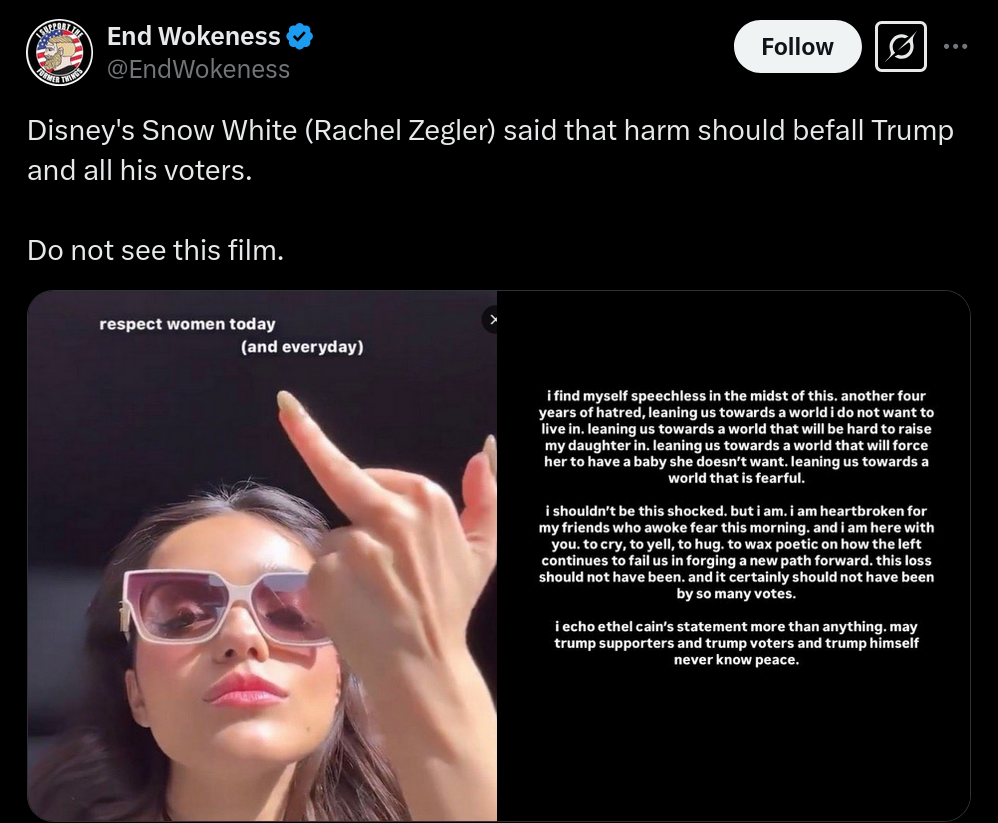
Task: Follow the End Wokeness account
Action: coord(798,46)
